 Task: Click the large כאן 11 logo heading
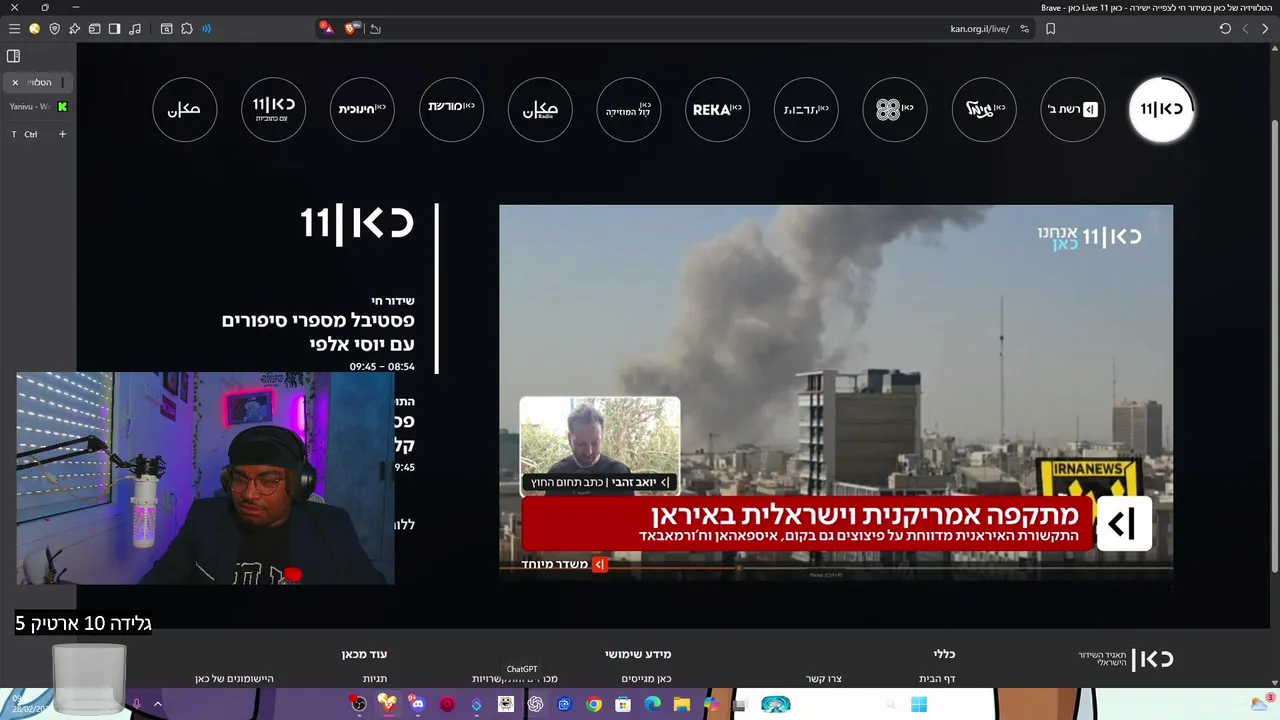(358, 224)
